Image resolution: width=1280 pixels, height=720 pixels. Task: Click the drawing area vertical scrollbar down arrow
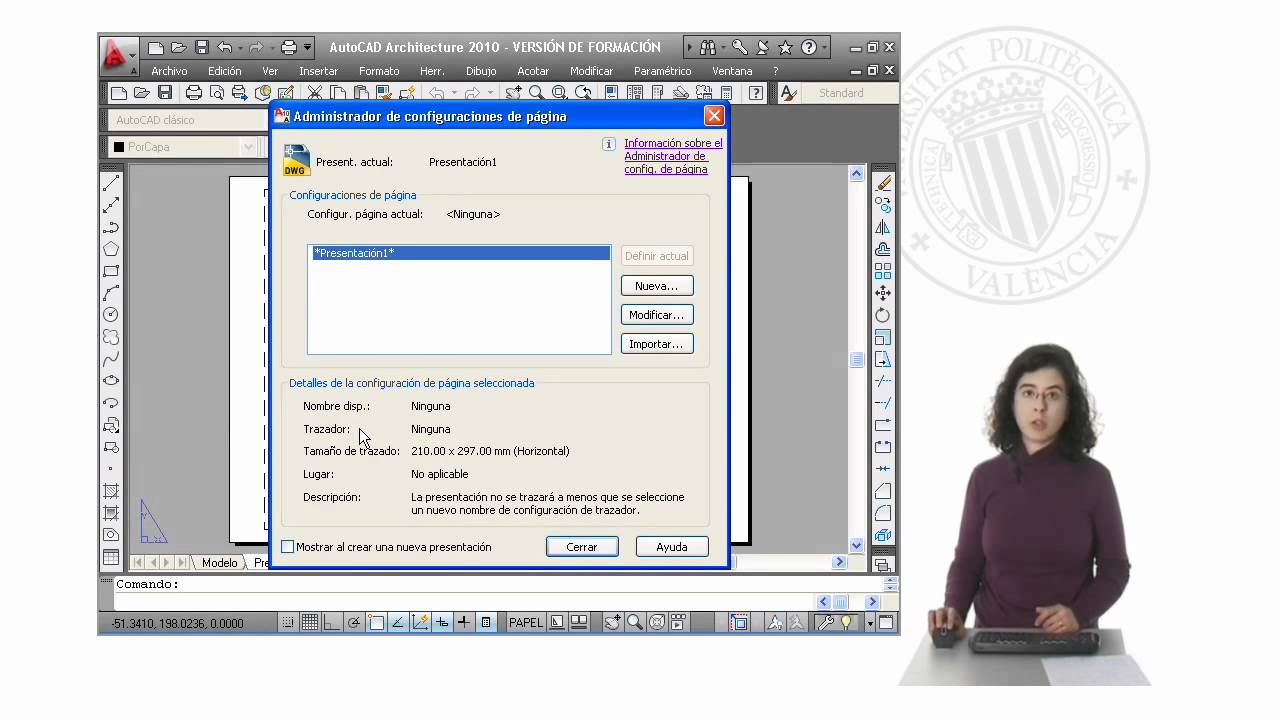tap(857, 545)
